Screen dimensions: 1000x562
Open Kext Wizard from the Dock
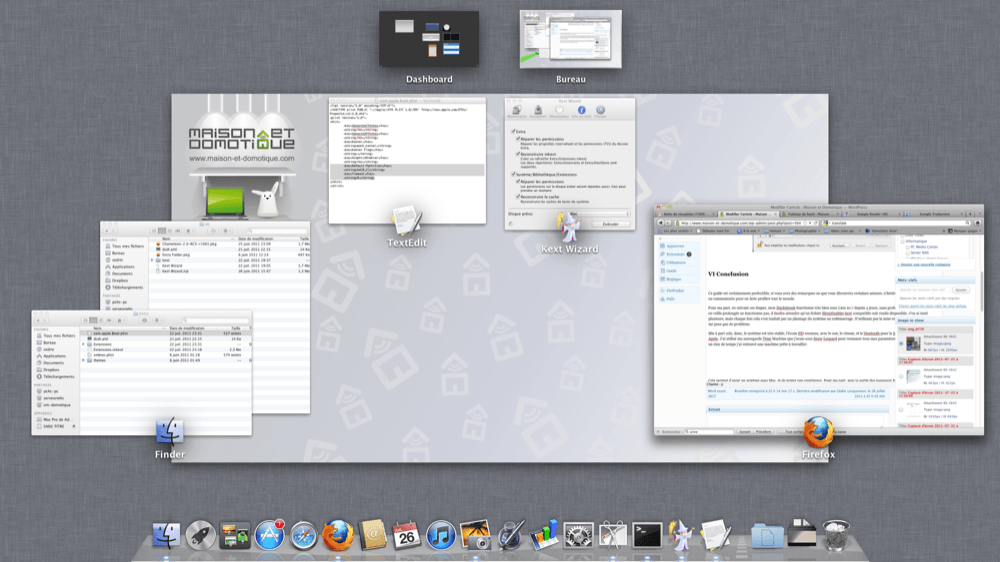click(x=681, y=535)
